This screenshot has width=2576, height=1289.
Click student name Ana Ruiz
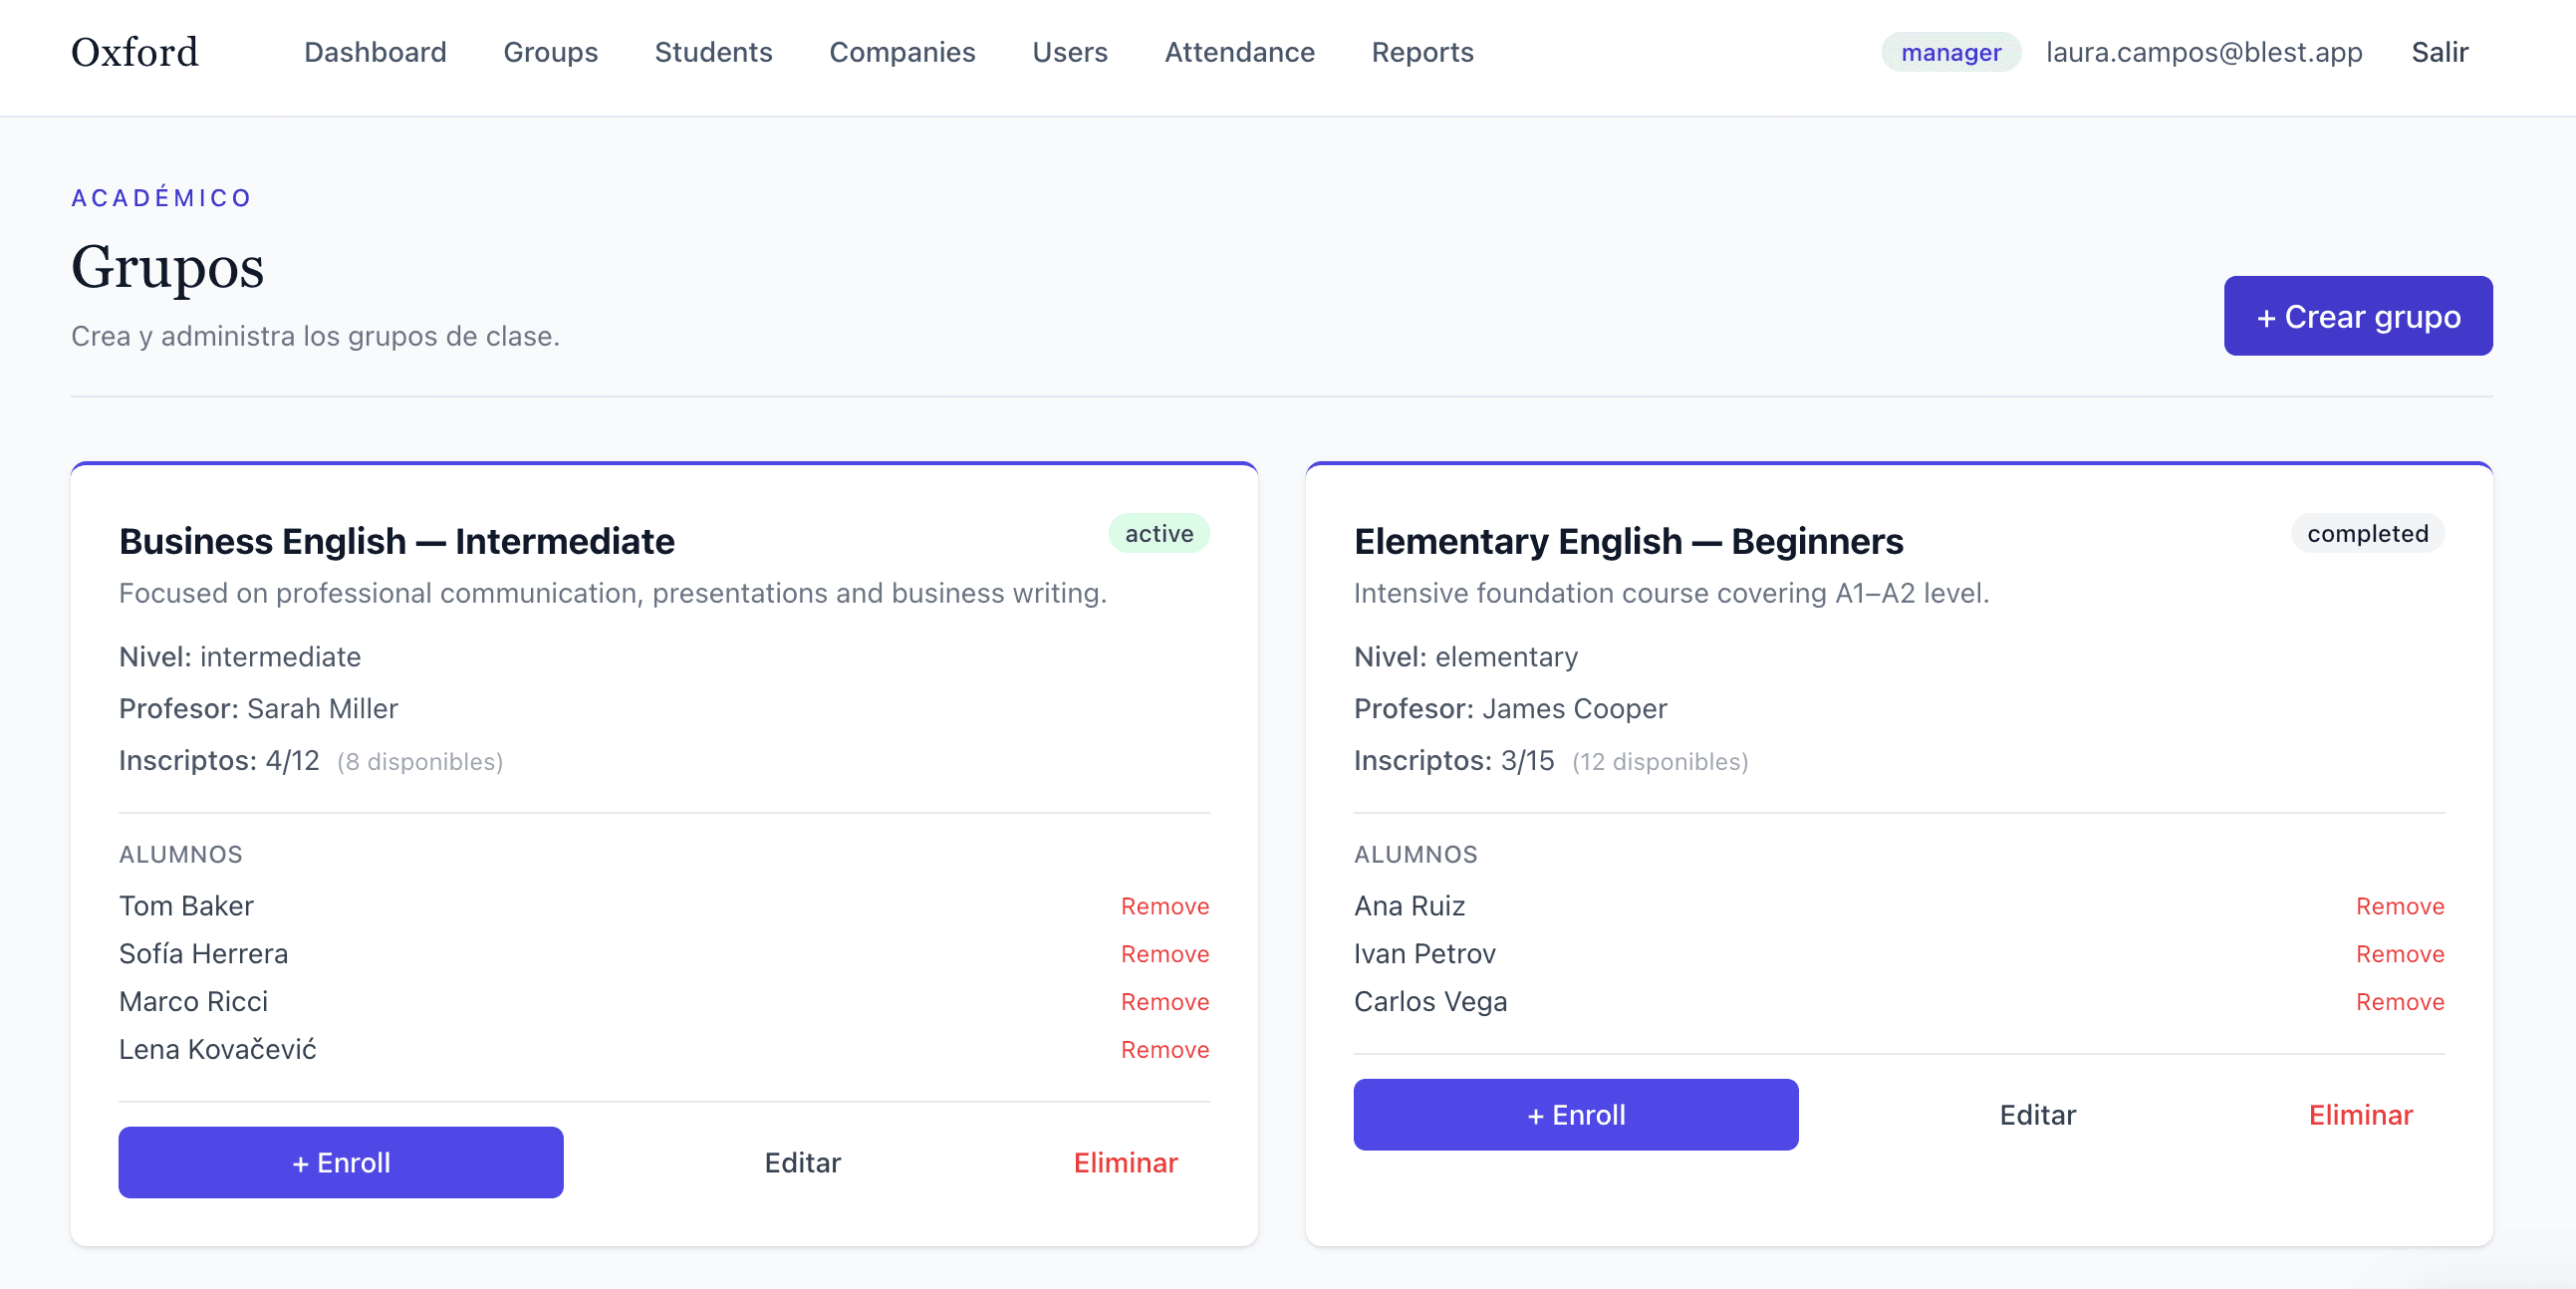point(1409,906)
